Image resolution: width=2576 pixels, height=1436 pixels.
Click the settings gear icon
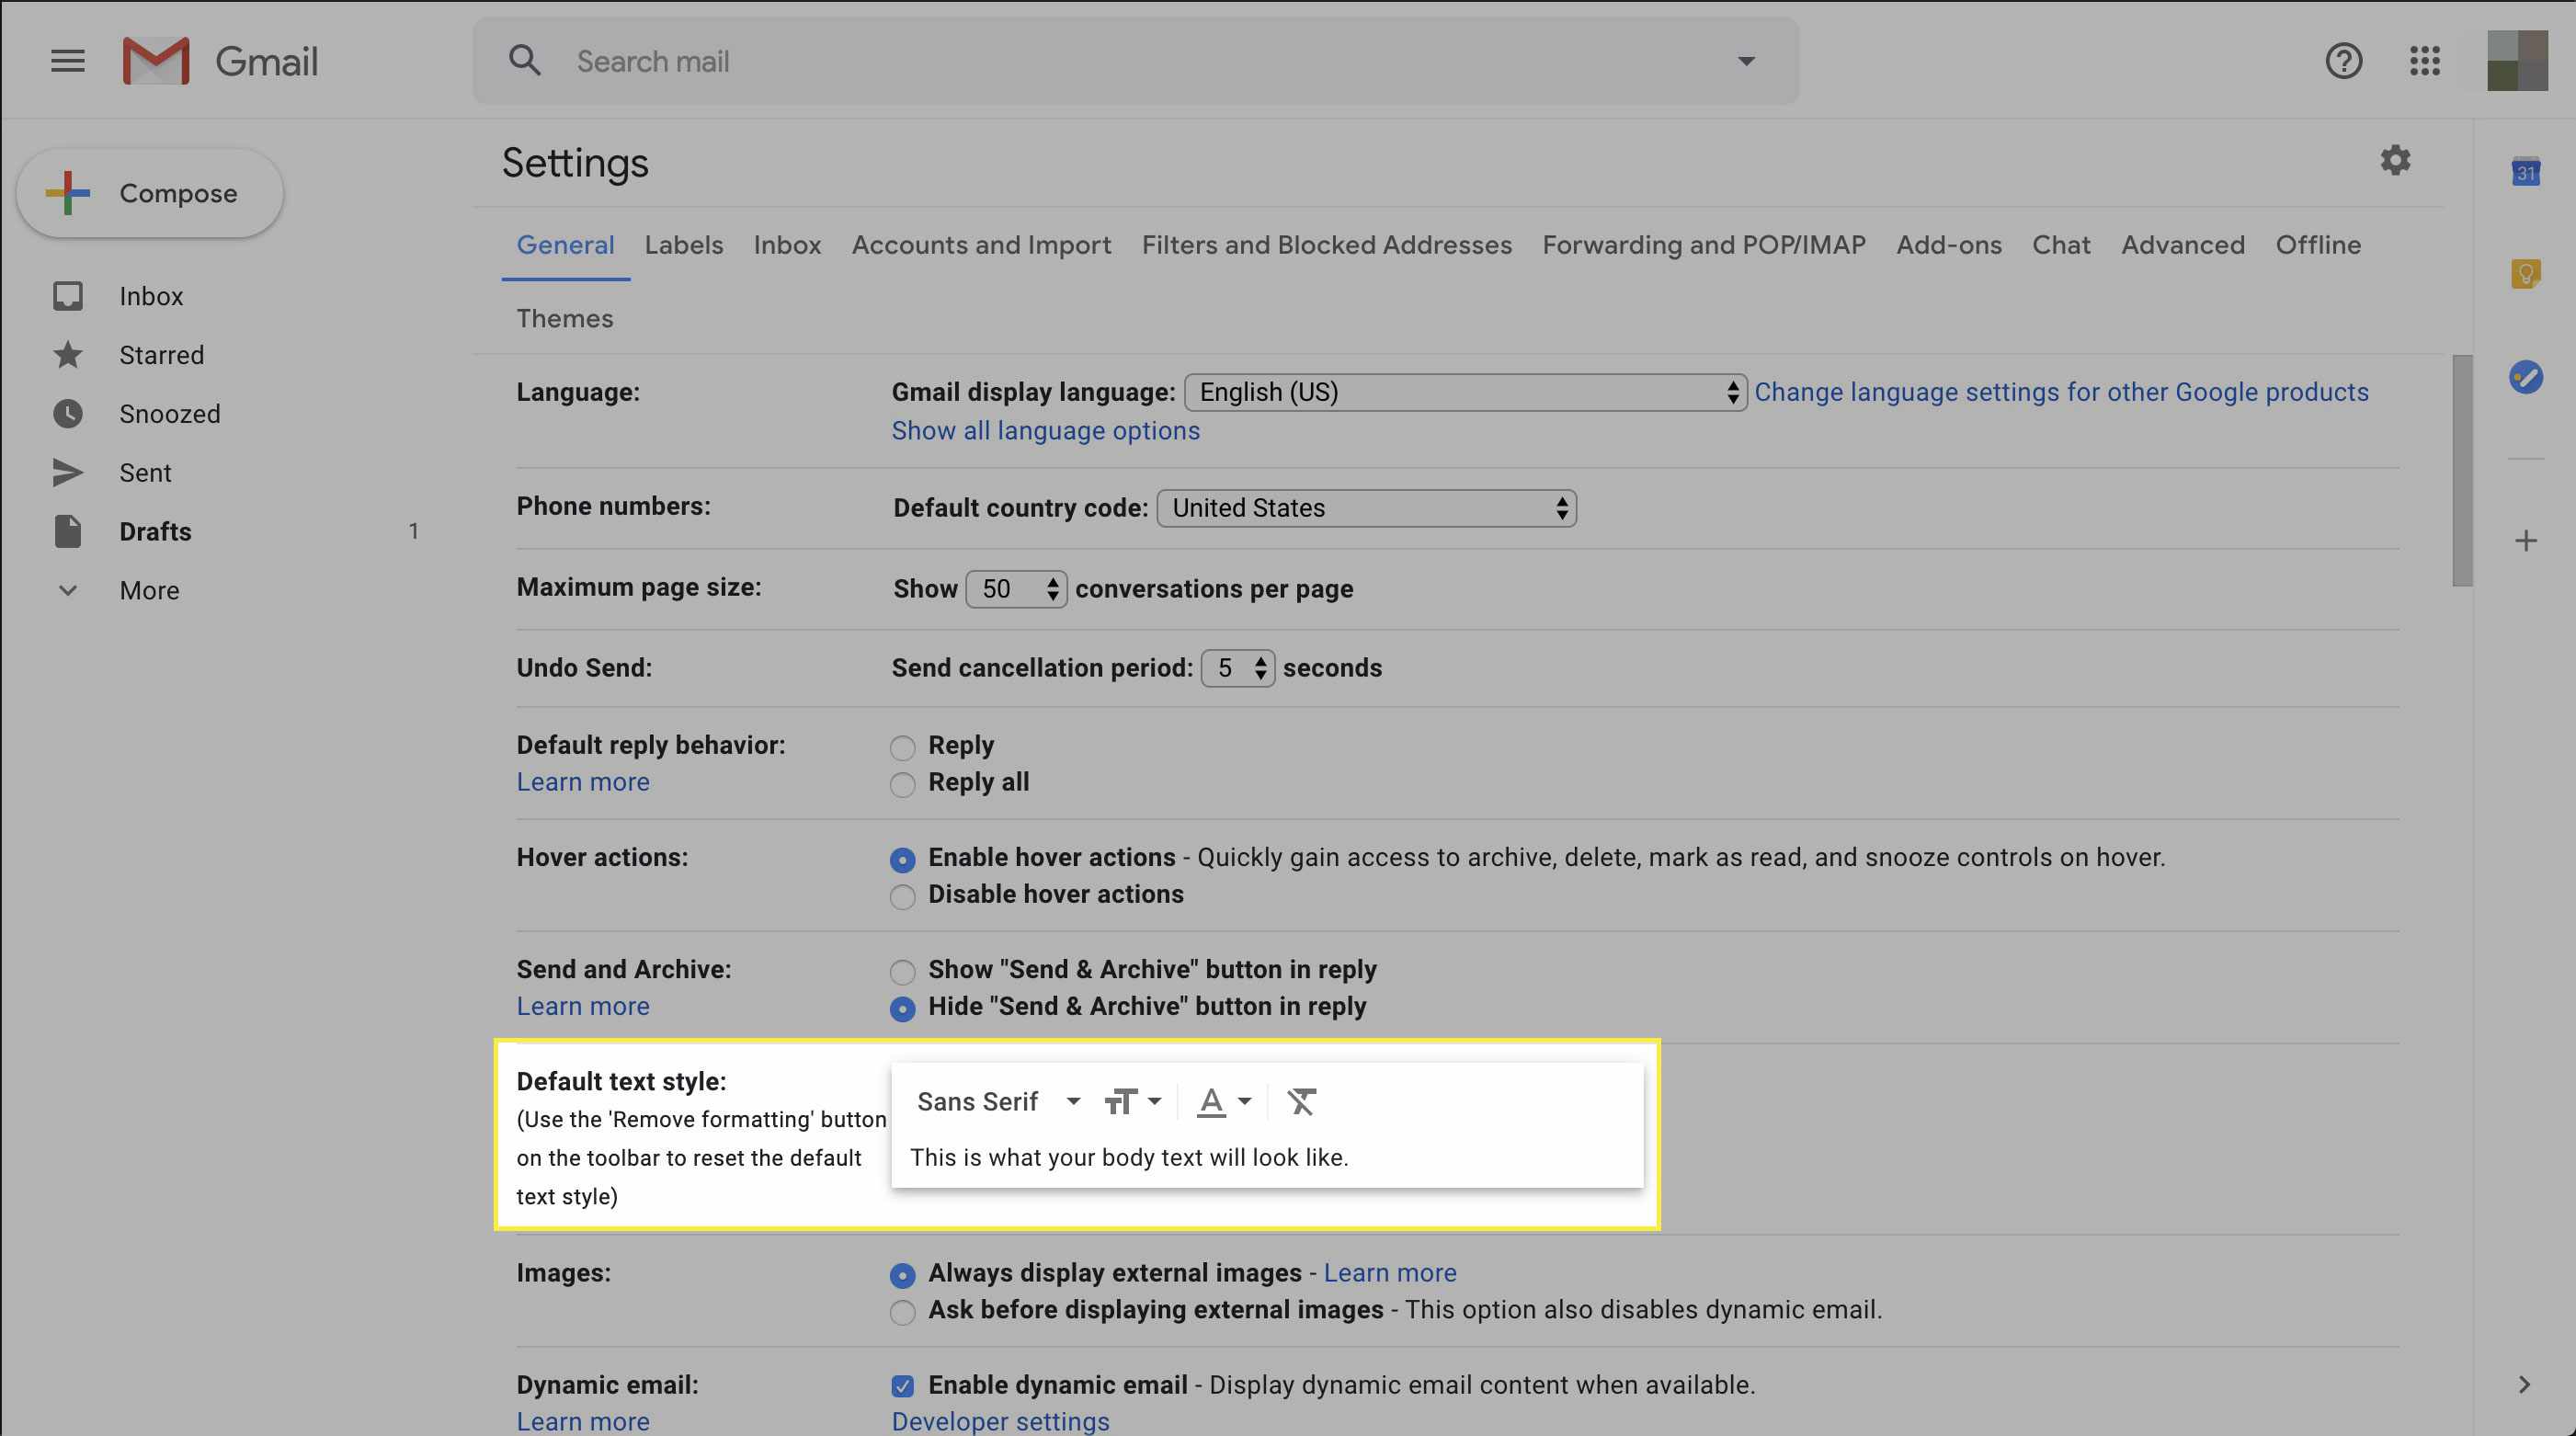coord(2396,161)
